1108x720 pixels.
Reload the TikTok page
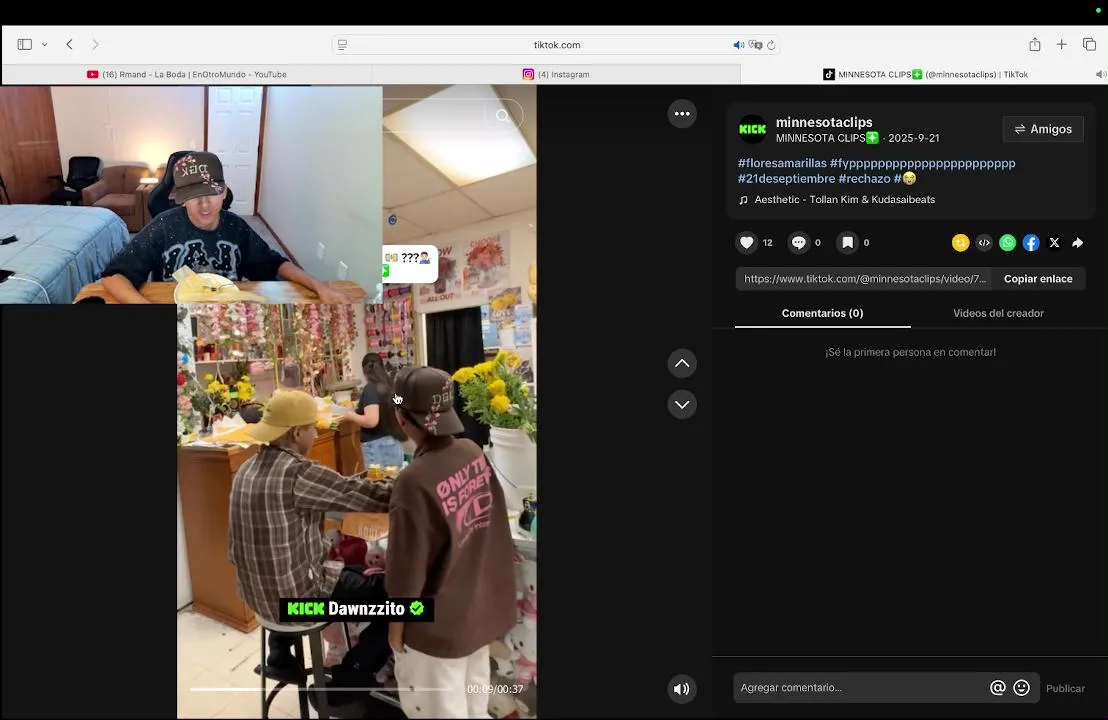click(772, 45)
